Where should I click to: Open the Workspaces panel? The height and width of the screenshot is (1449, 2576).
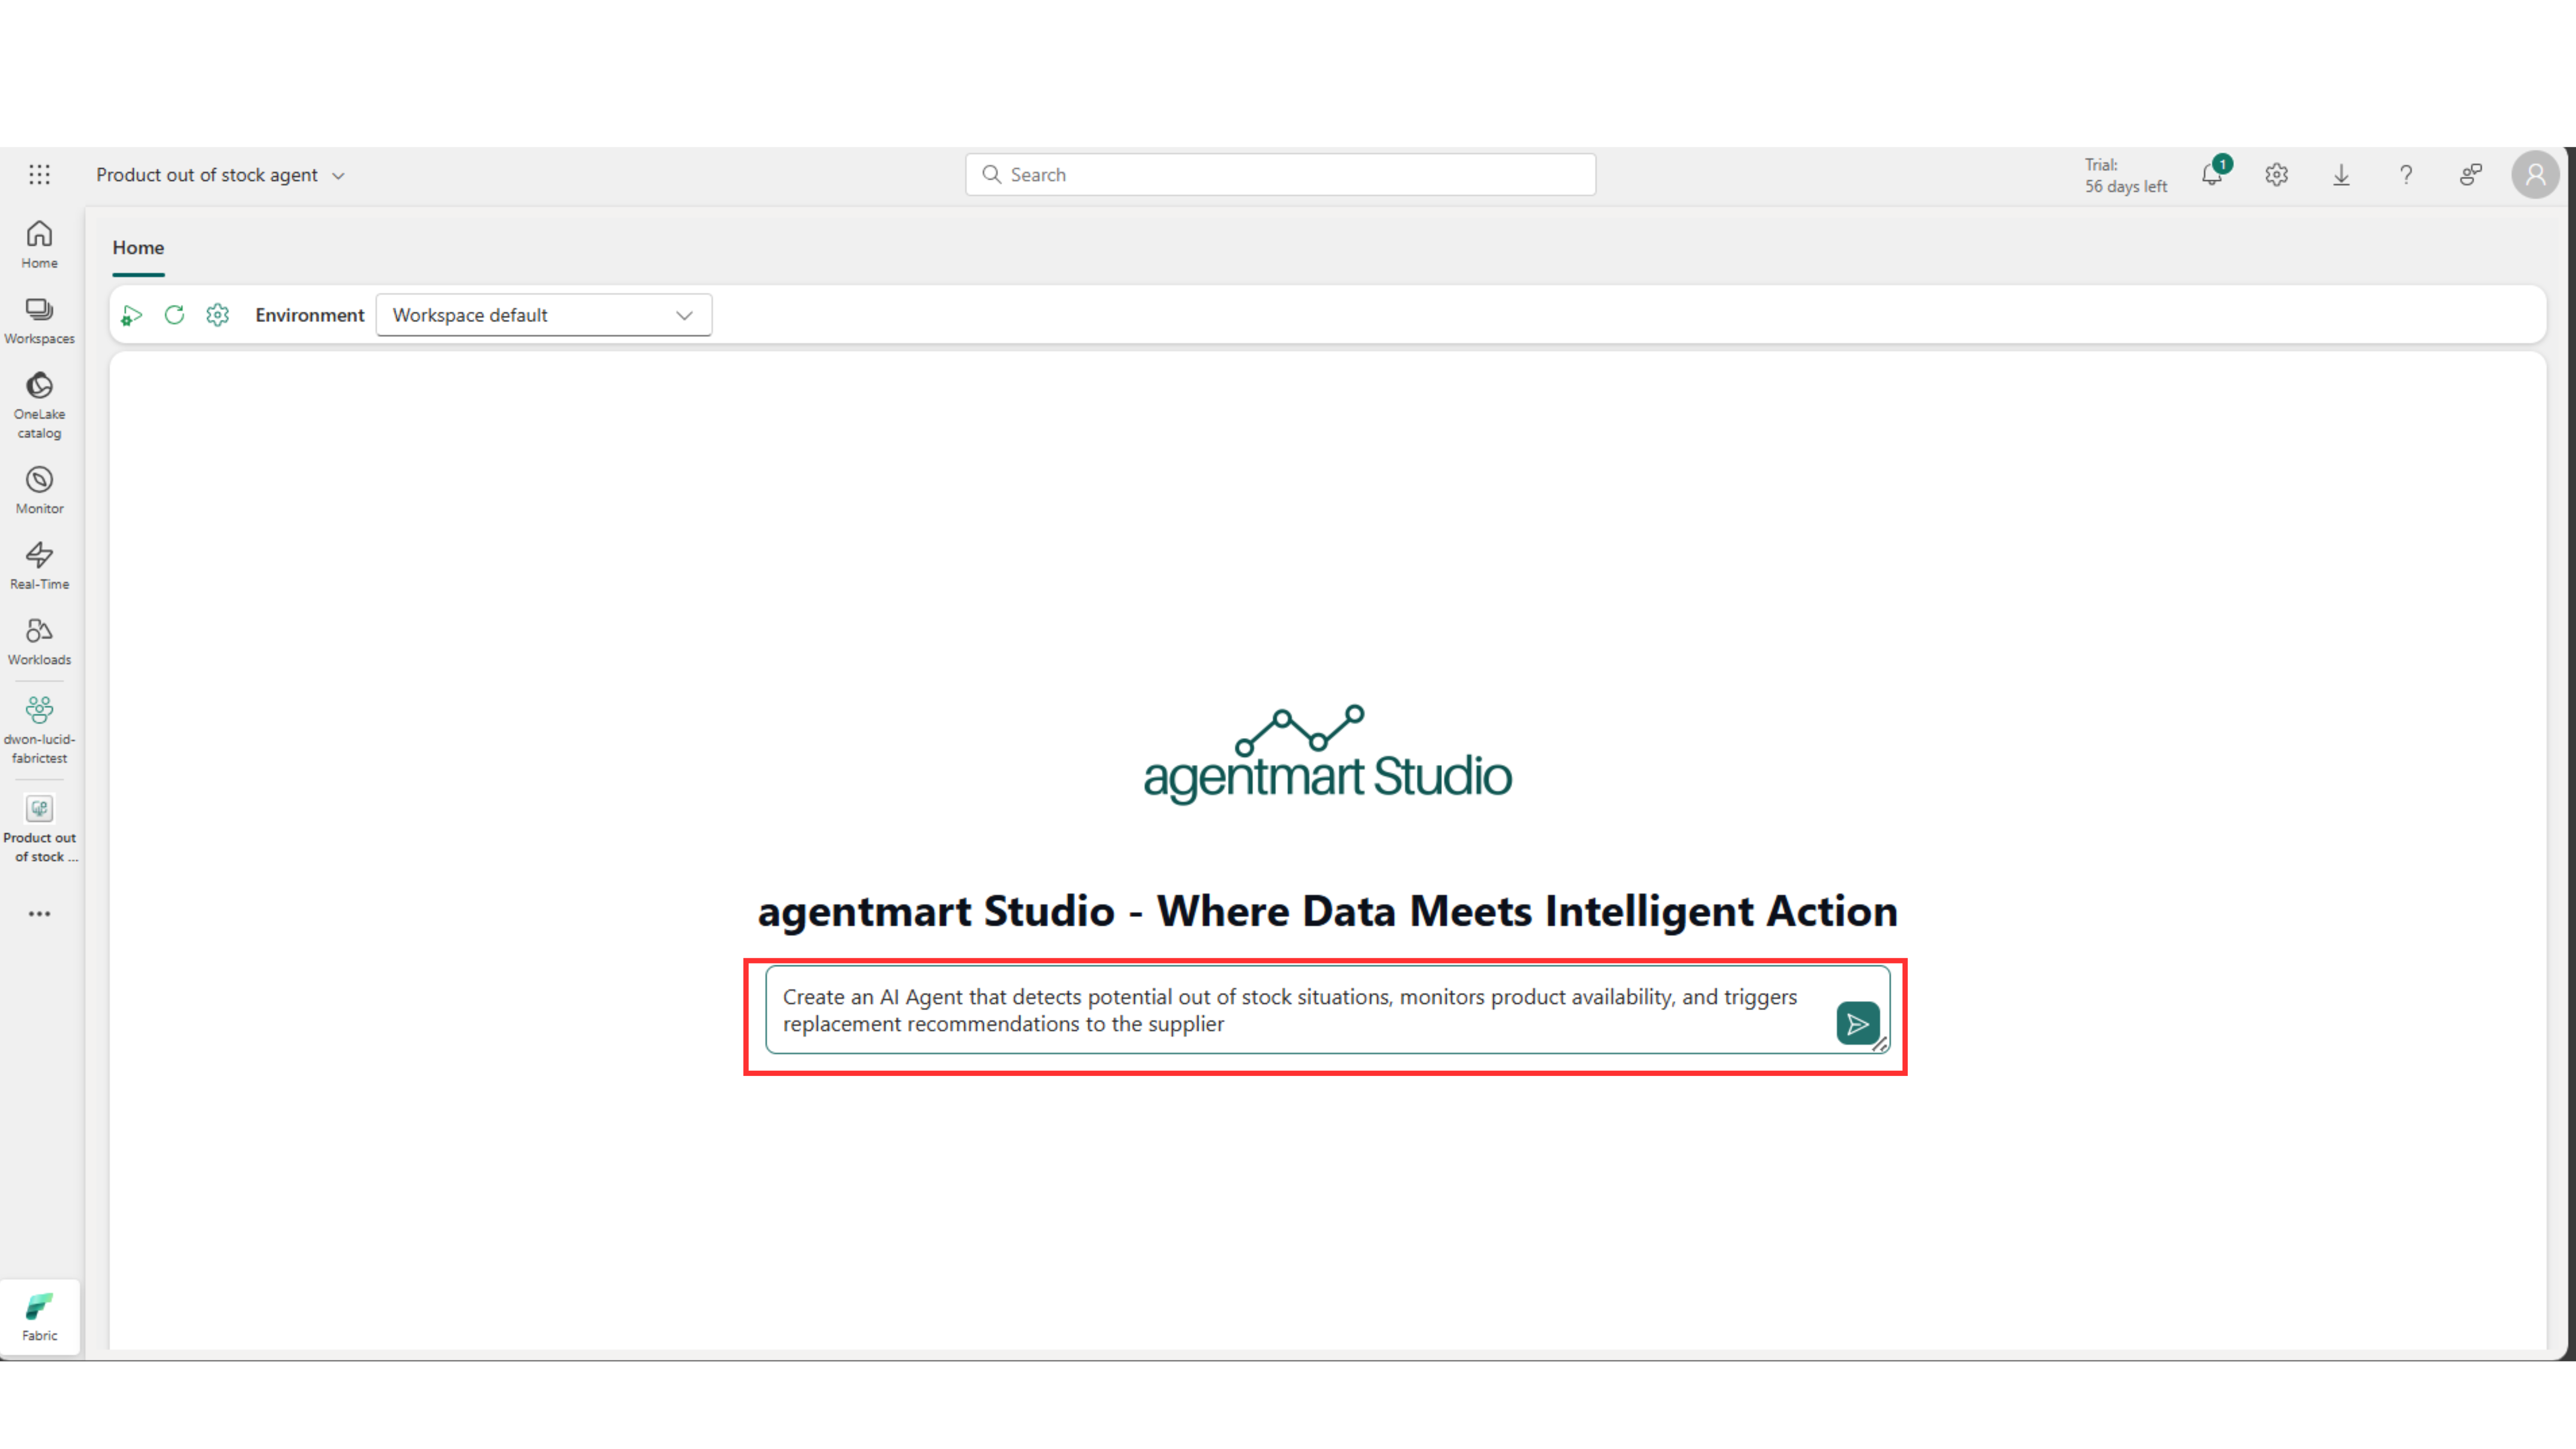click(x=39, y=320)
